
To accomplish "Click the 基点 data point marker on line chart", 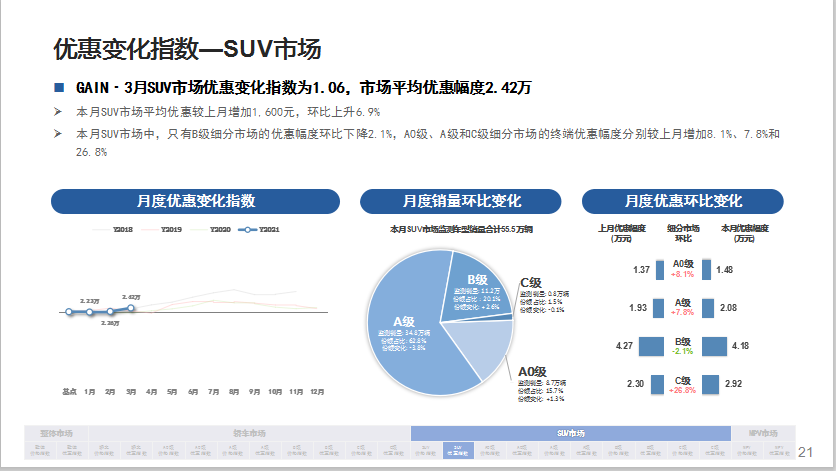I will pyautogui.click(x=69, y=312).
